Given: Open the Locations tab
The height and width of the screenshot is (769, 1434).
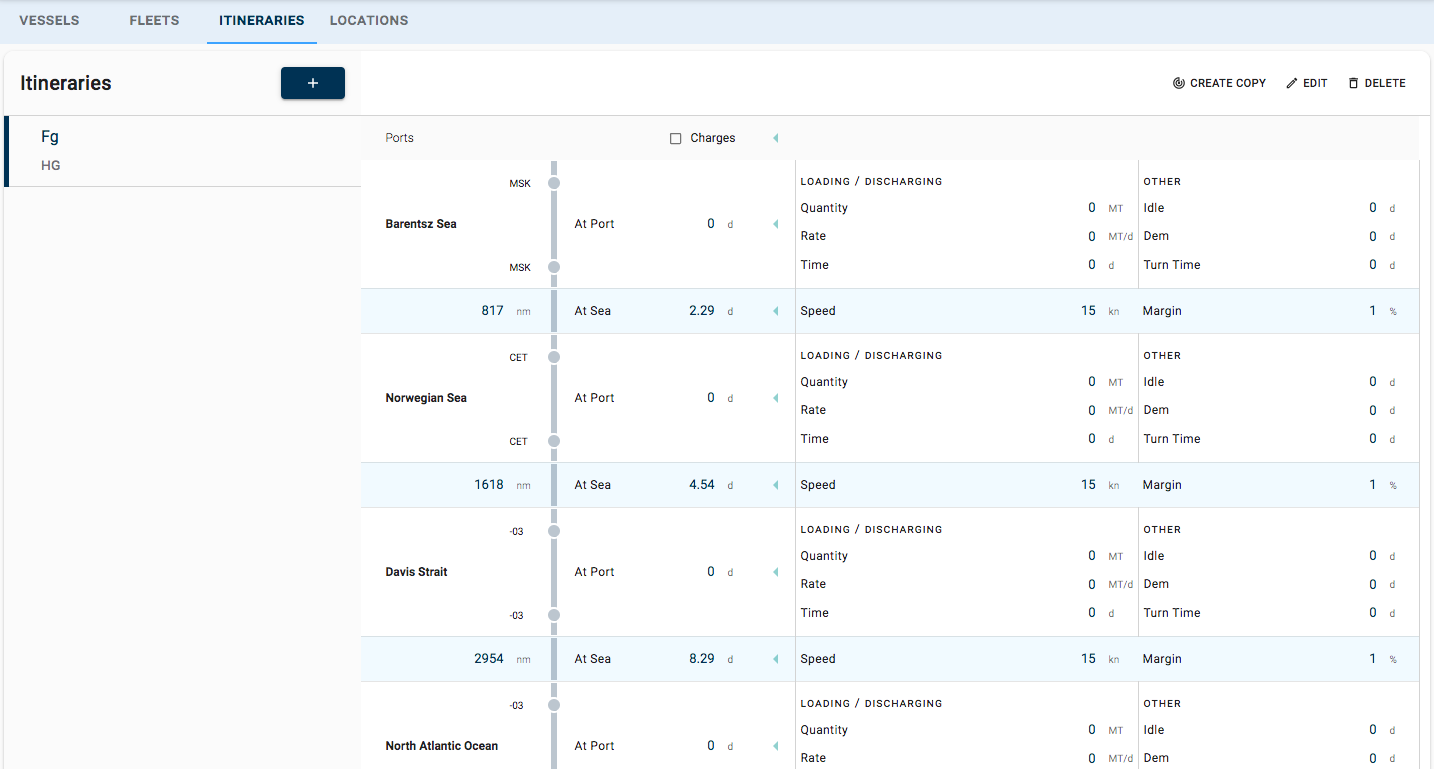Looking at the screenshot, I should click(x=368, y=20).
